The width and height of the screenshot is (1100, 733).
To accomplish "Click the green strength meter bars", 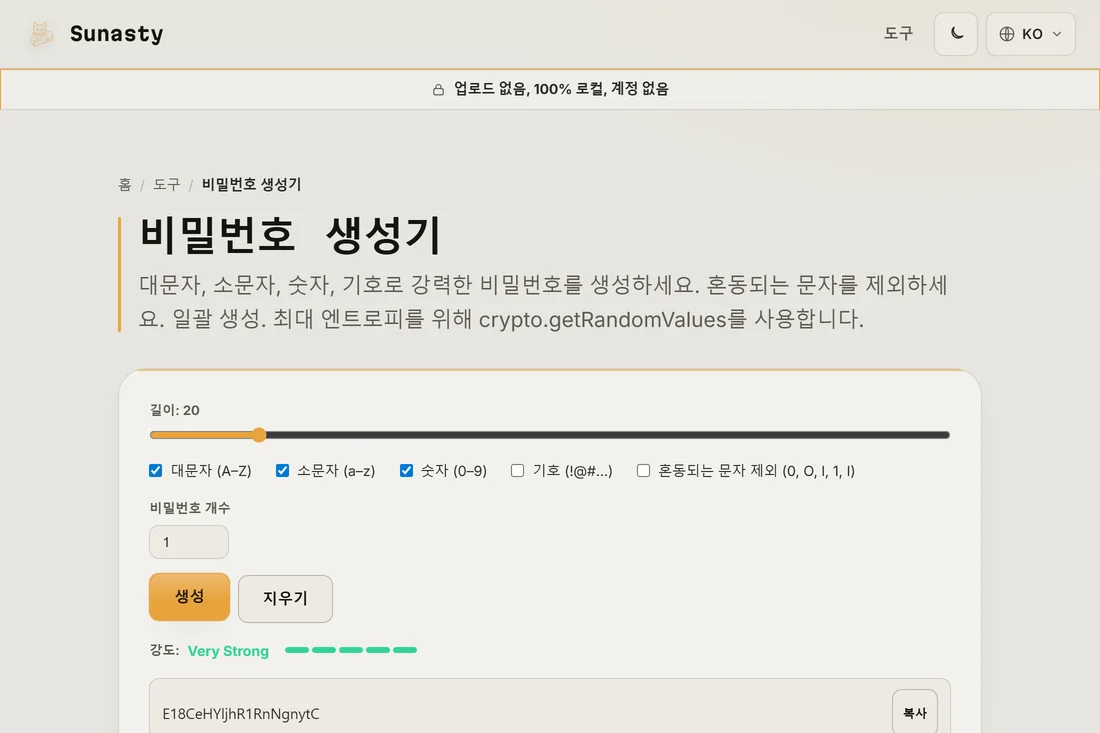I will pos(351,650).
